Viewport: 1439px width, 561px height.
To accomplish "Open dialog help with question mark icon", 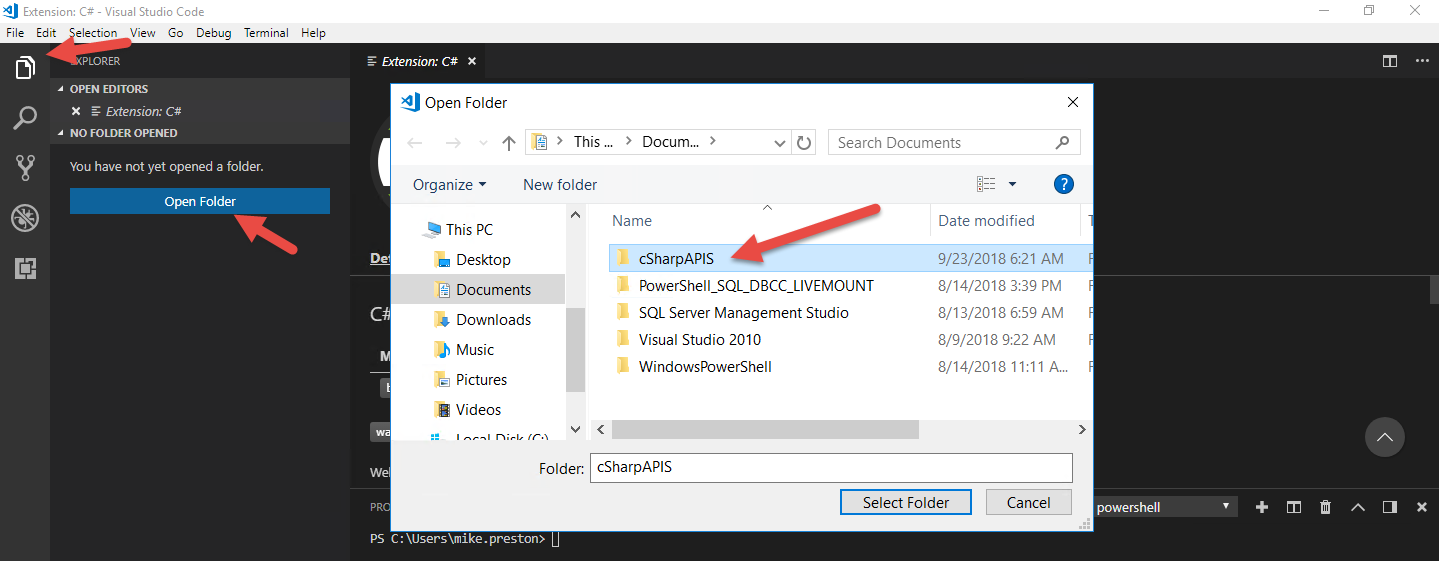I will click(1064, 184).
